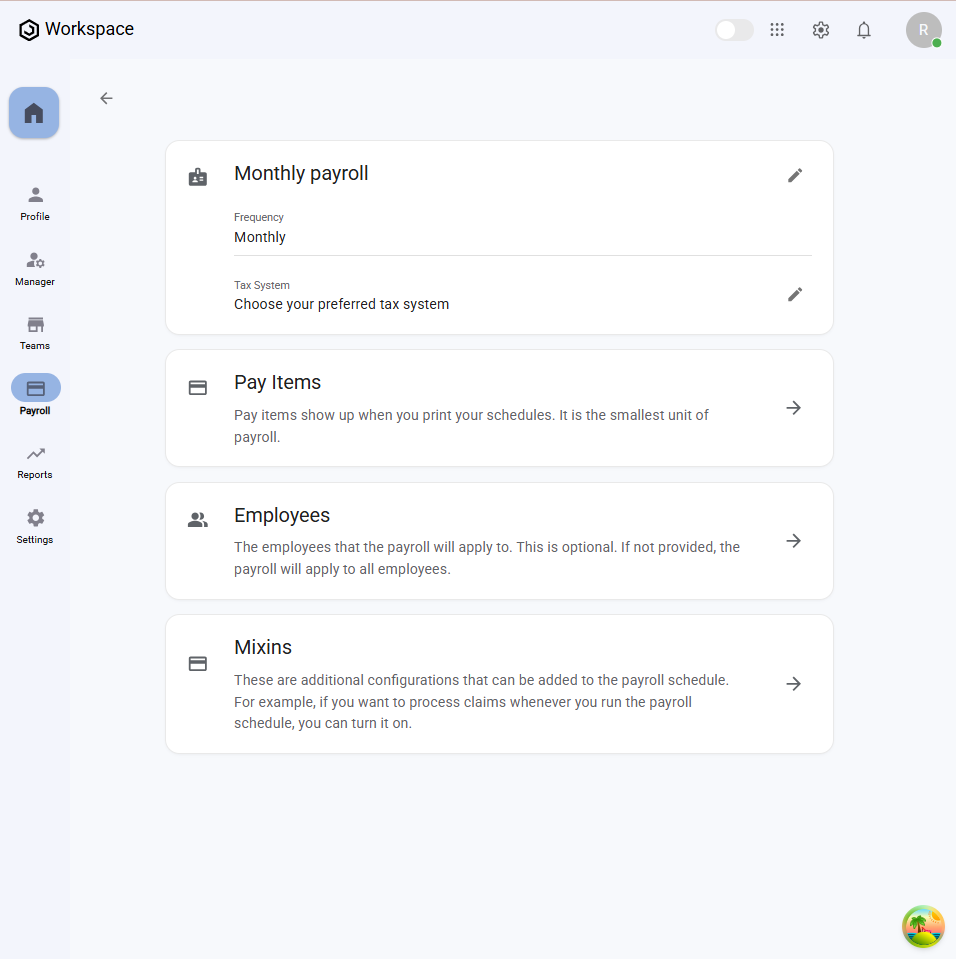Open notifications bell
Image resolution: width=956 pixels, height=959 pixels.
click(x=864, y=30)
